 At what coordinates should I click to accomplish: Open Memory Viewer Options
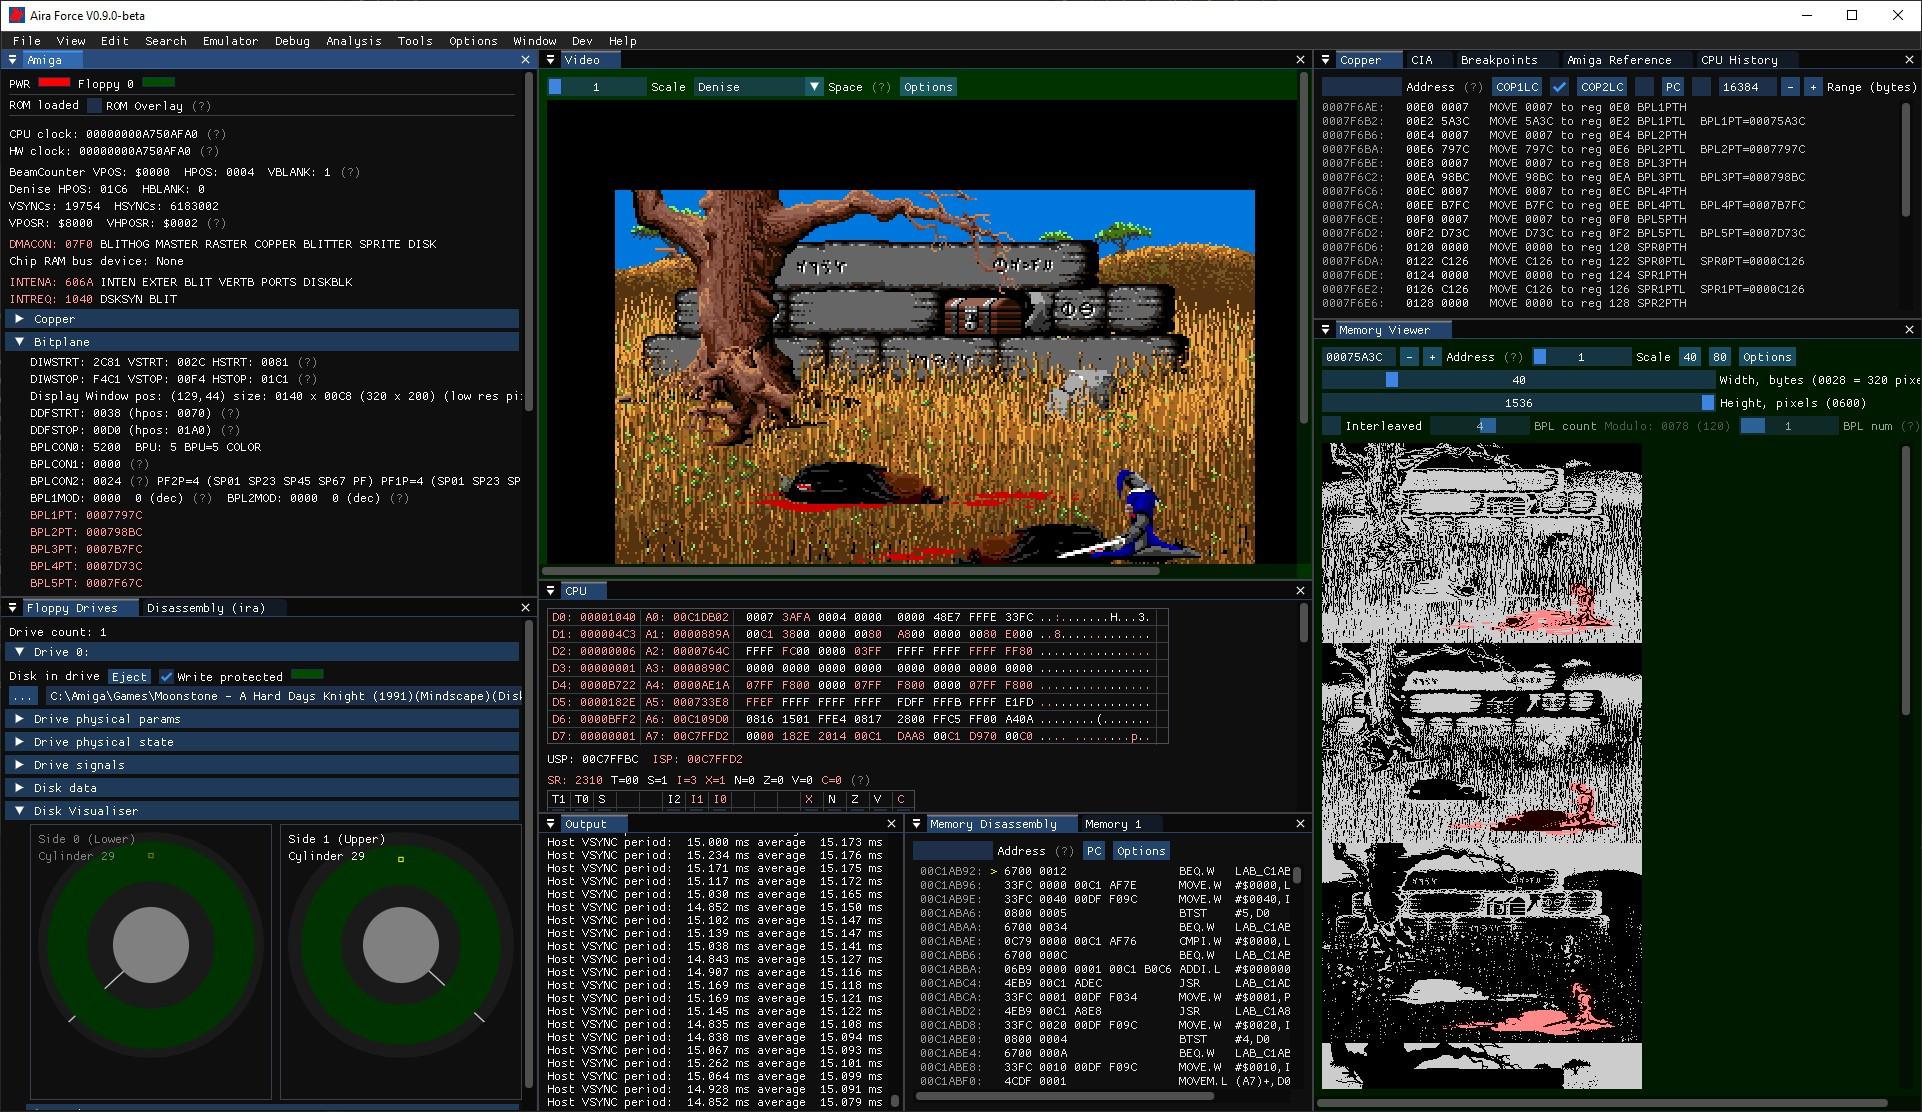1767,357
